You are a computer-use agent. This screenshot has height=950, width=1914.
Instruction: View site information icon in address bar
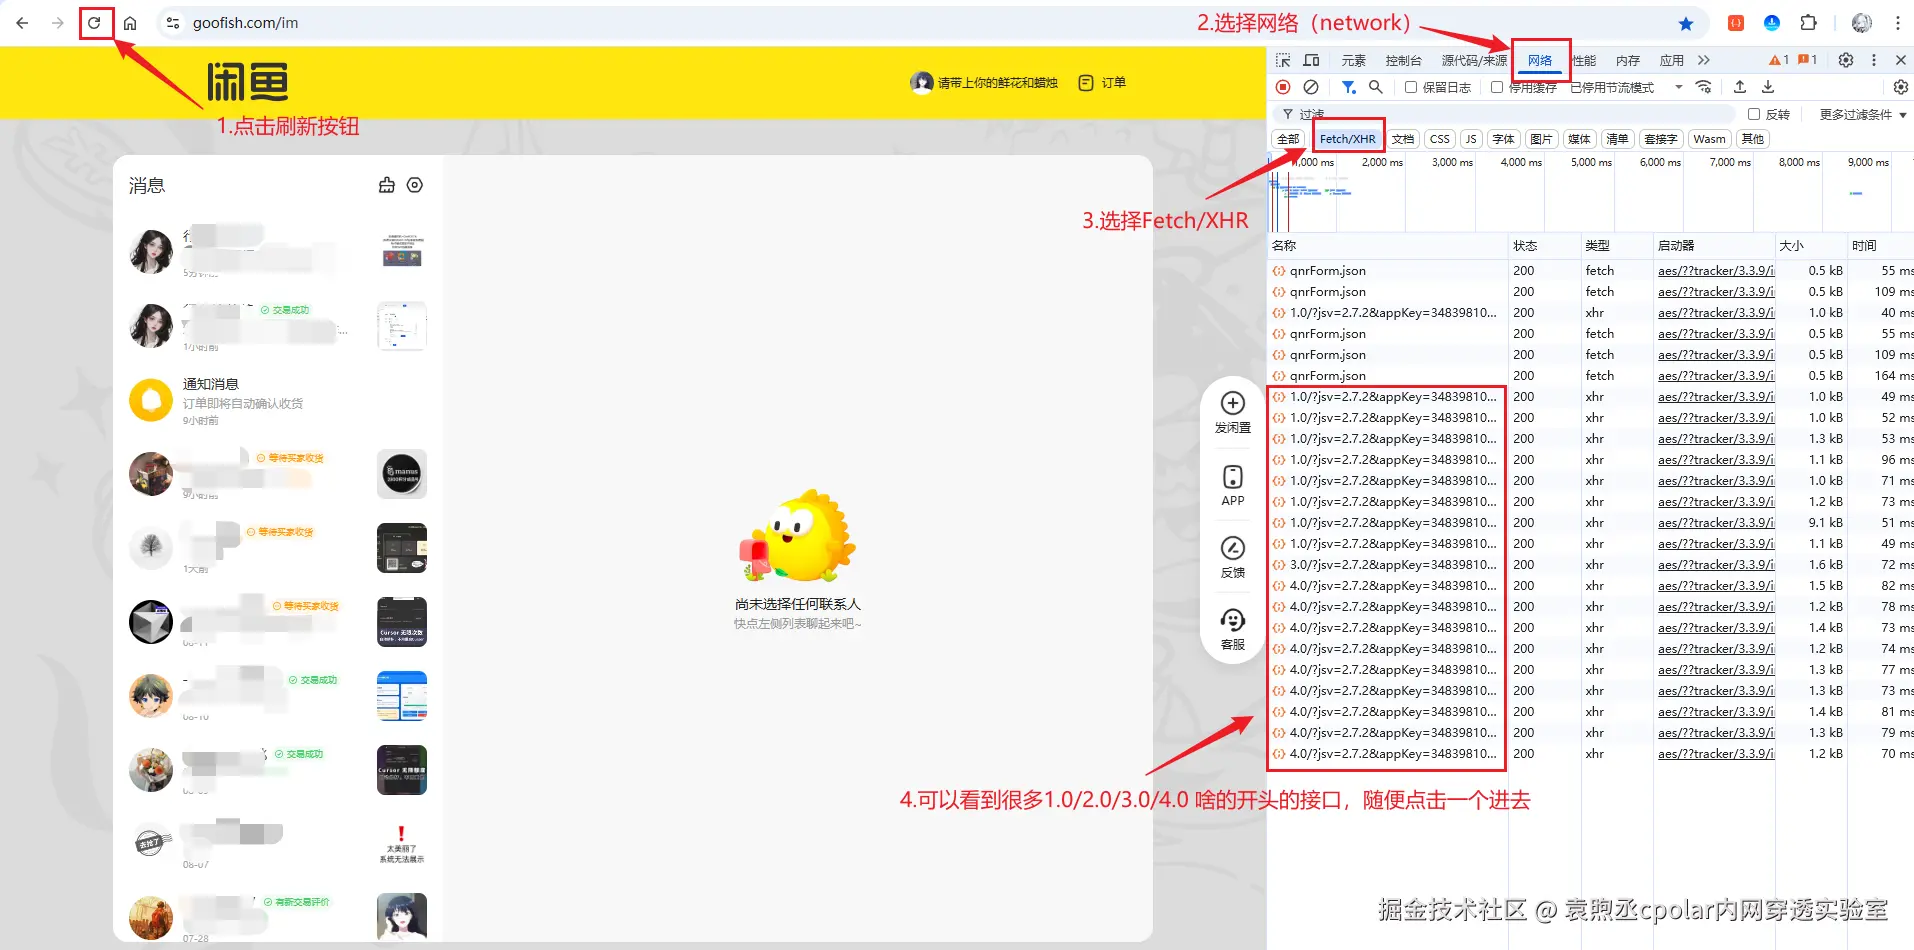173,23
